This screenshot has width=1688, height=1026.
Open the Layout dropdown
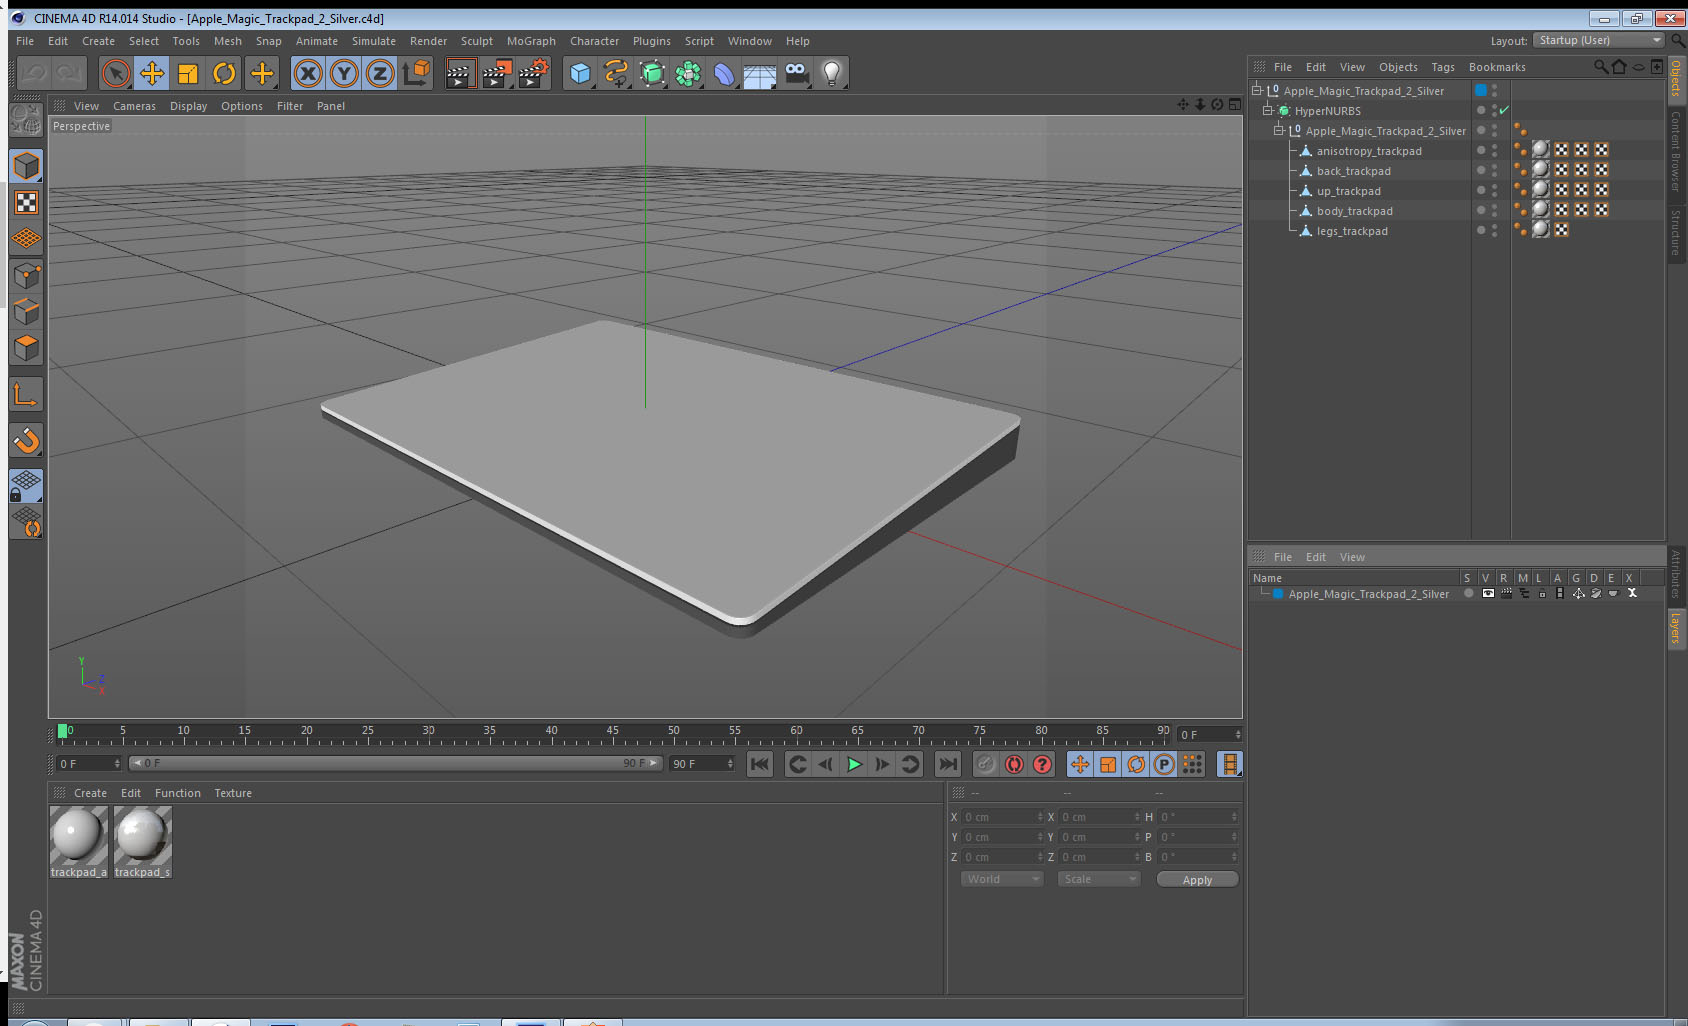[x=1599, y=40]
